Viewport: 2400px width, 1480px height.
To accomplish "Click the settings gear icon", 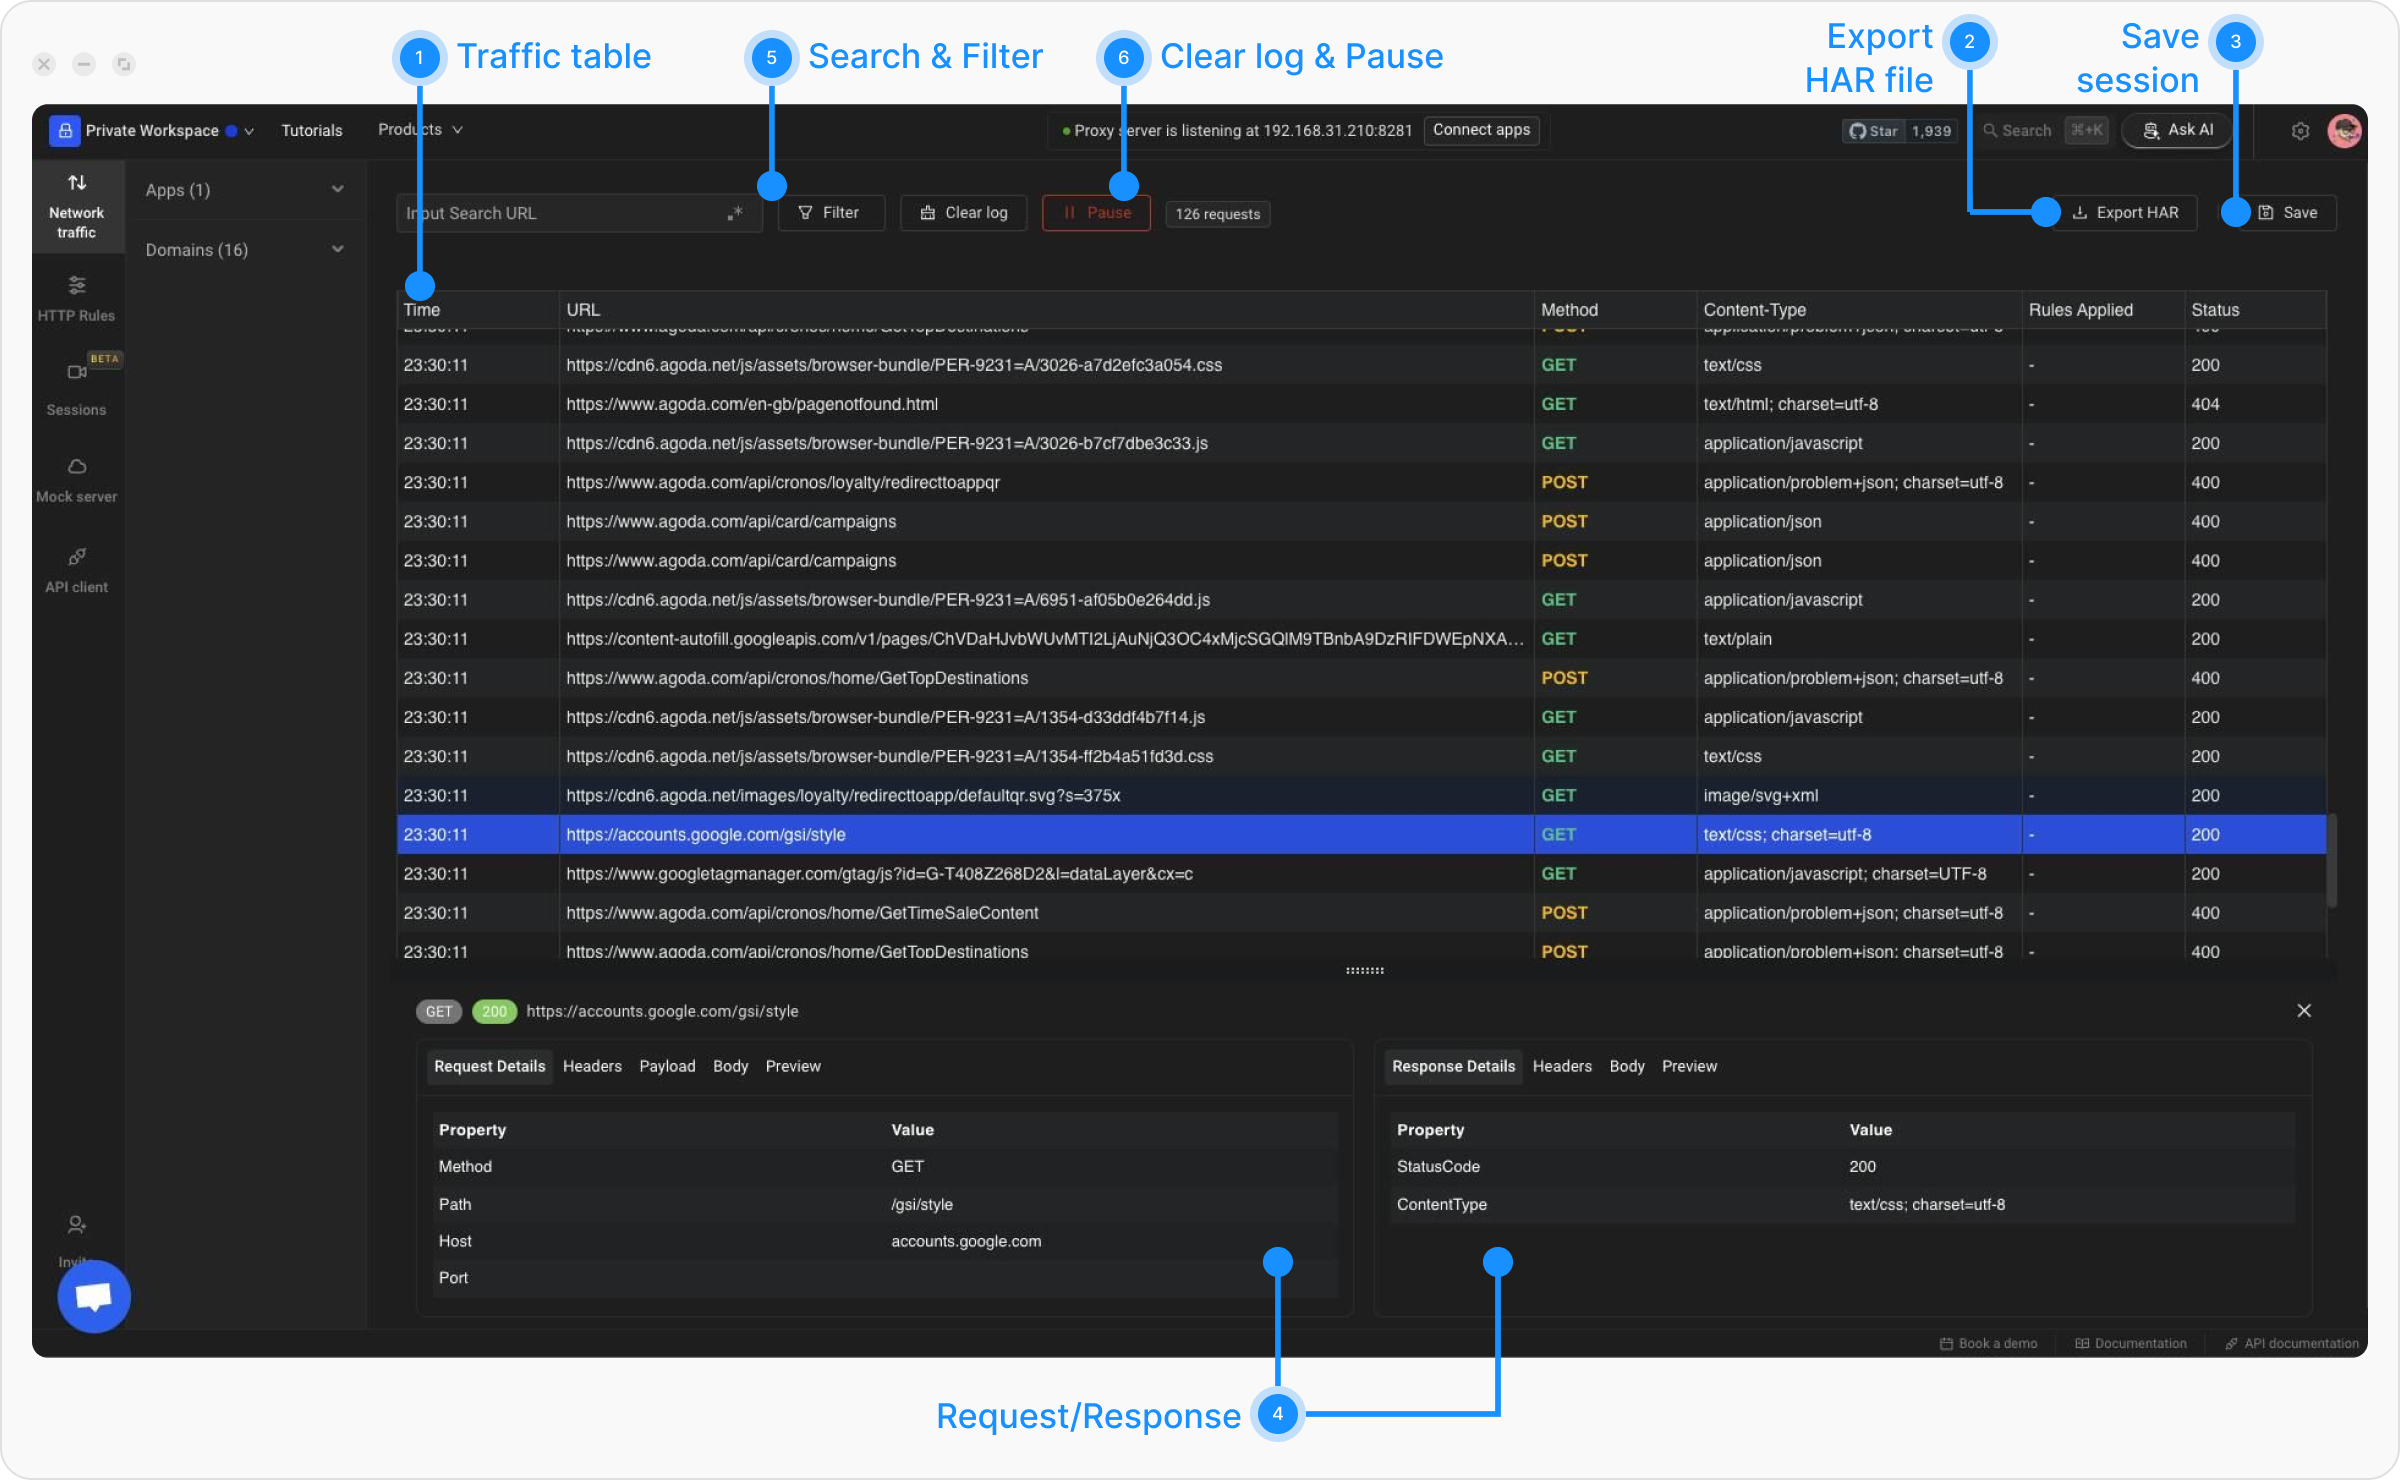I will (2300, 131).
